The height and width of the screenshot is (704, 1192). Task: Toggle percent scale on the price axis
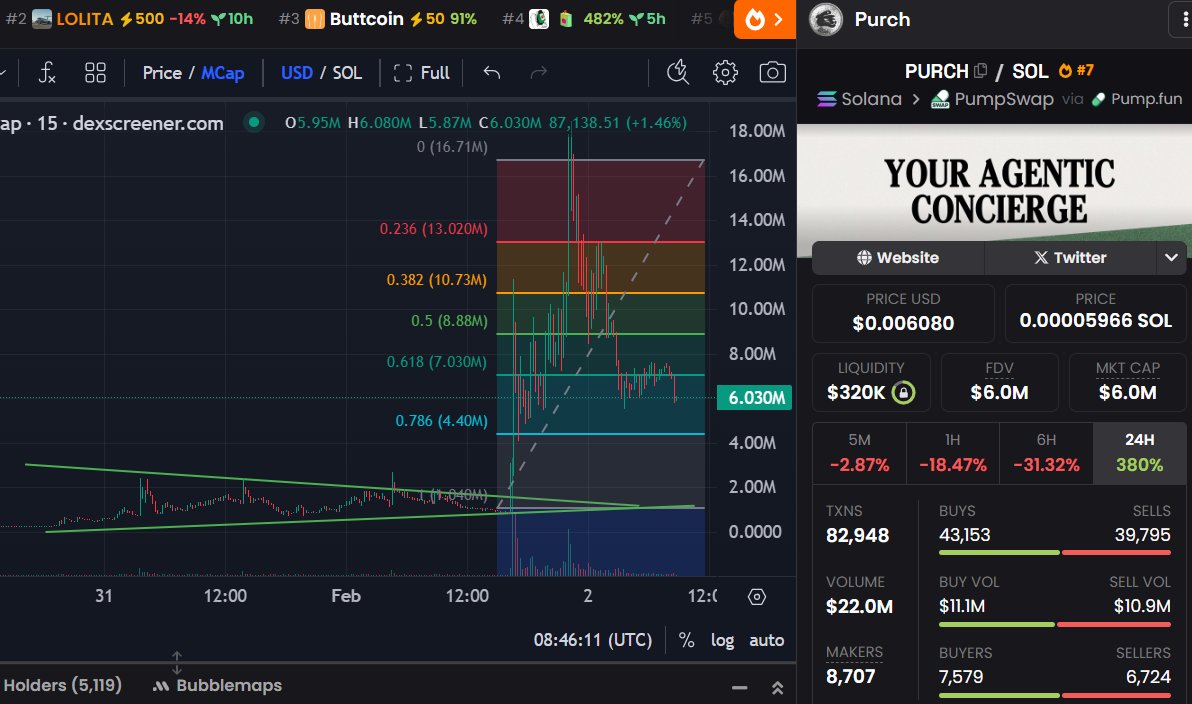coord(686,640)
